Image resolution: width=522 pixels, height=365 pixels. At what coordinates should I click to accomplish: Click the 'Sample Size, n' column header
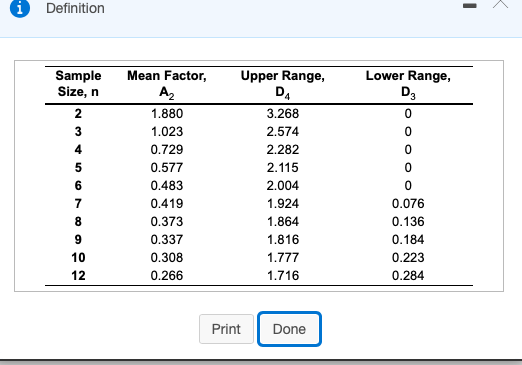pyautogui.click(x=78, y=83)
